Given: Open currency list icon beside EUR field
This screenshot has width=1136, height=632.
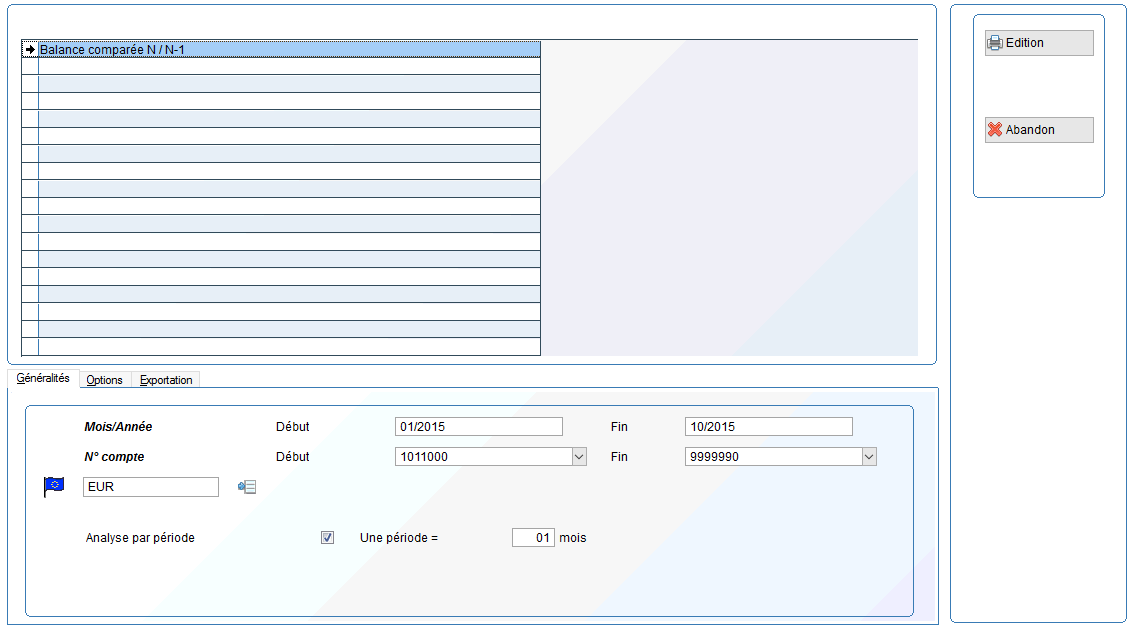Looking at the screenshot, I should coord(247,487).
